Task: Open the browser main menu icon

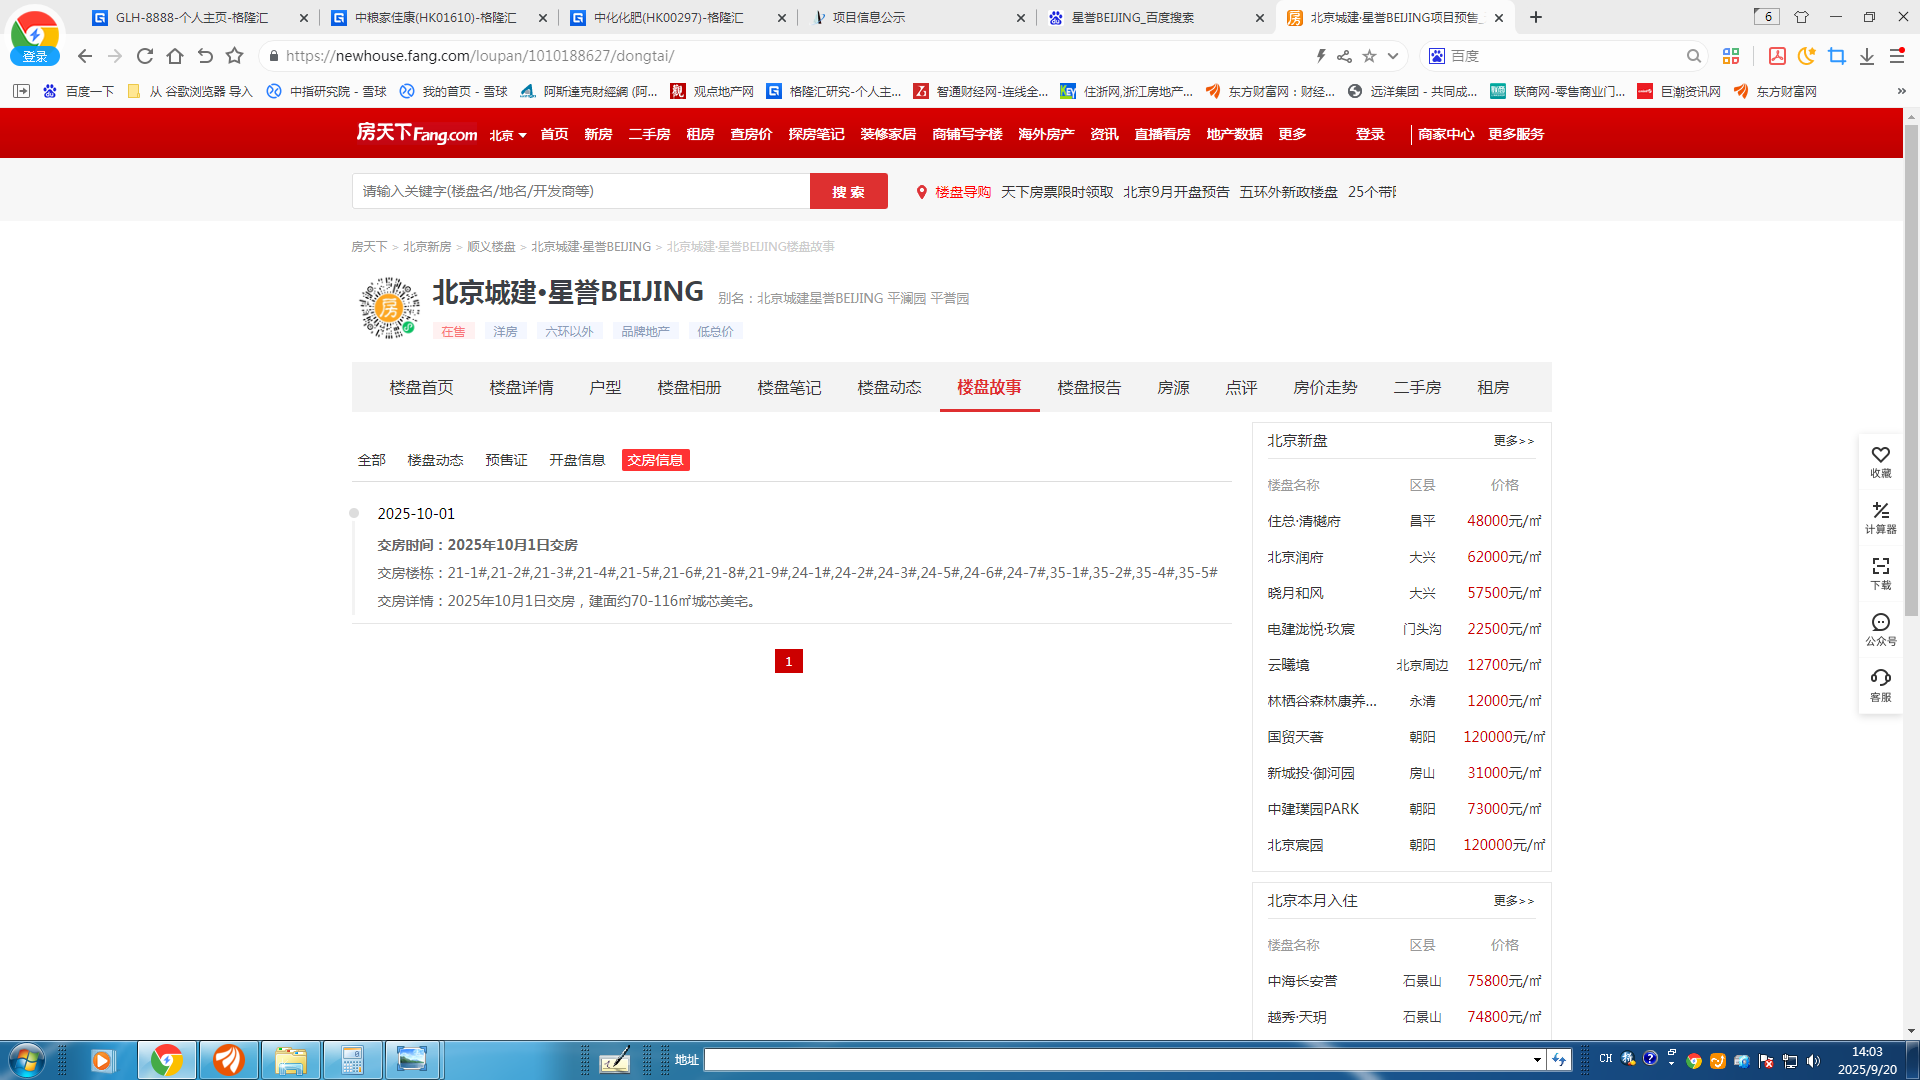Action: click(x=1897, y=56)
